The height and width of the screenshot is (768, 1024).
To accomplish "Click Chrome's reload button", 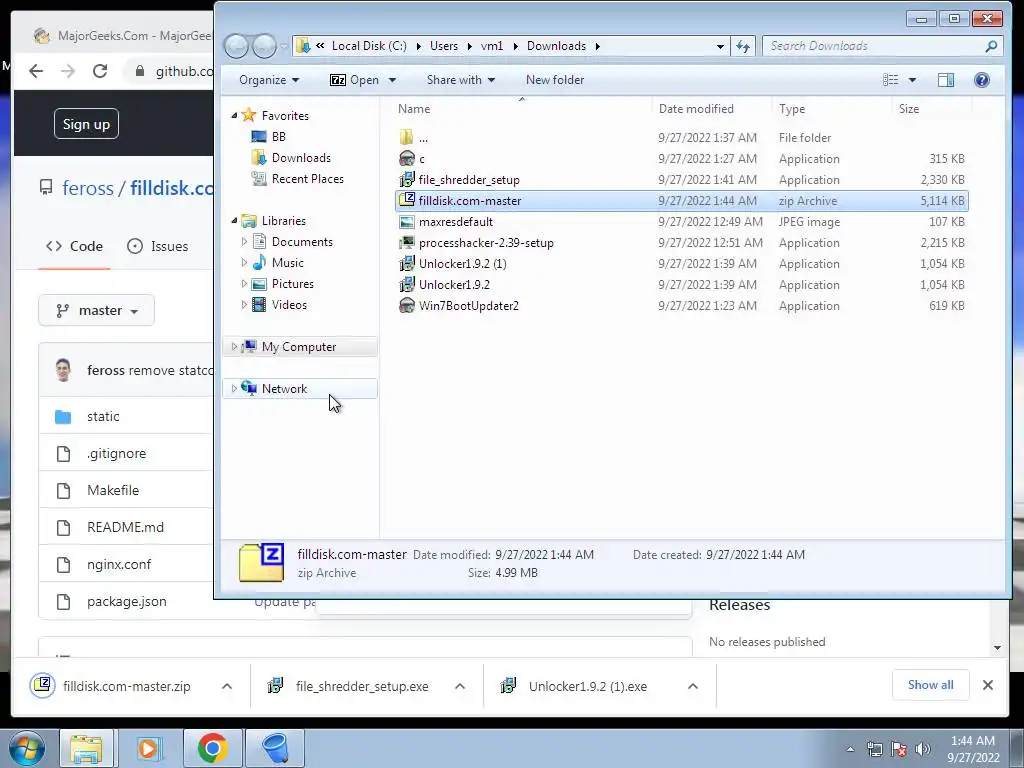I will (x=100, y=71).
